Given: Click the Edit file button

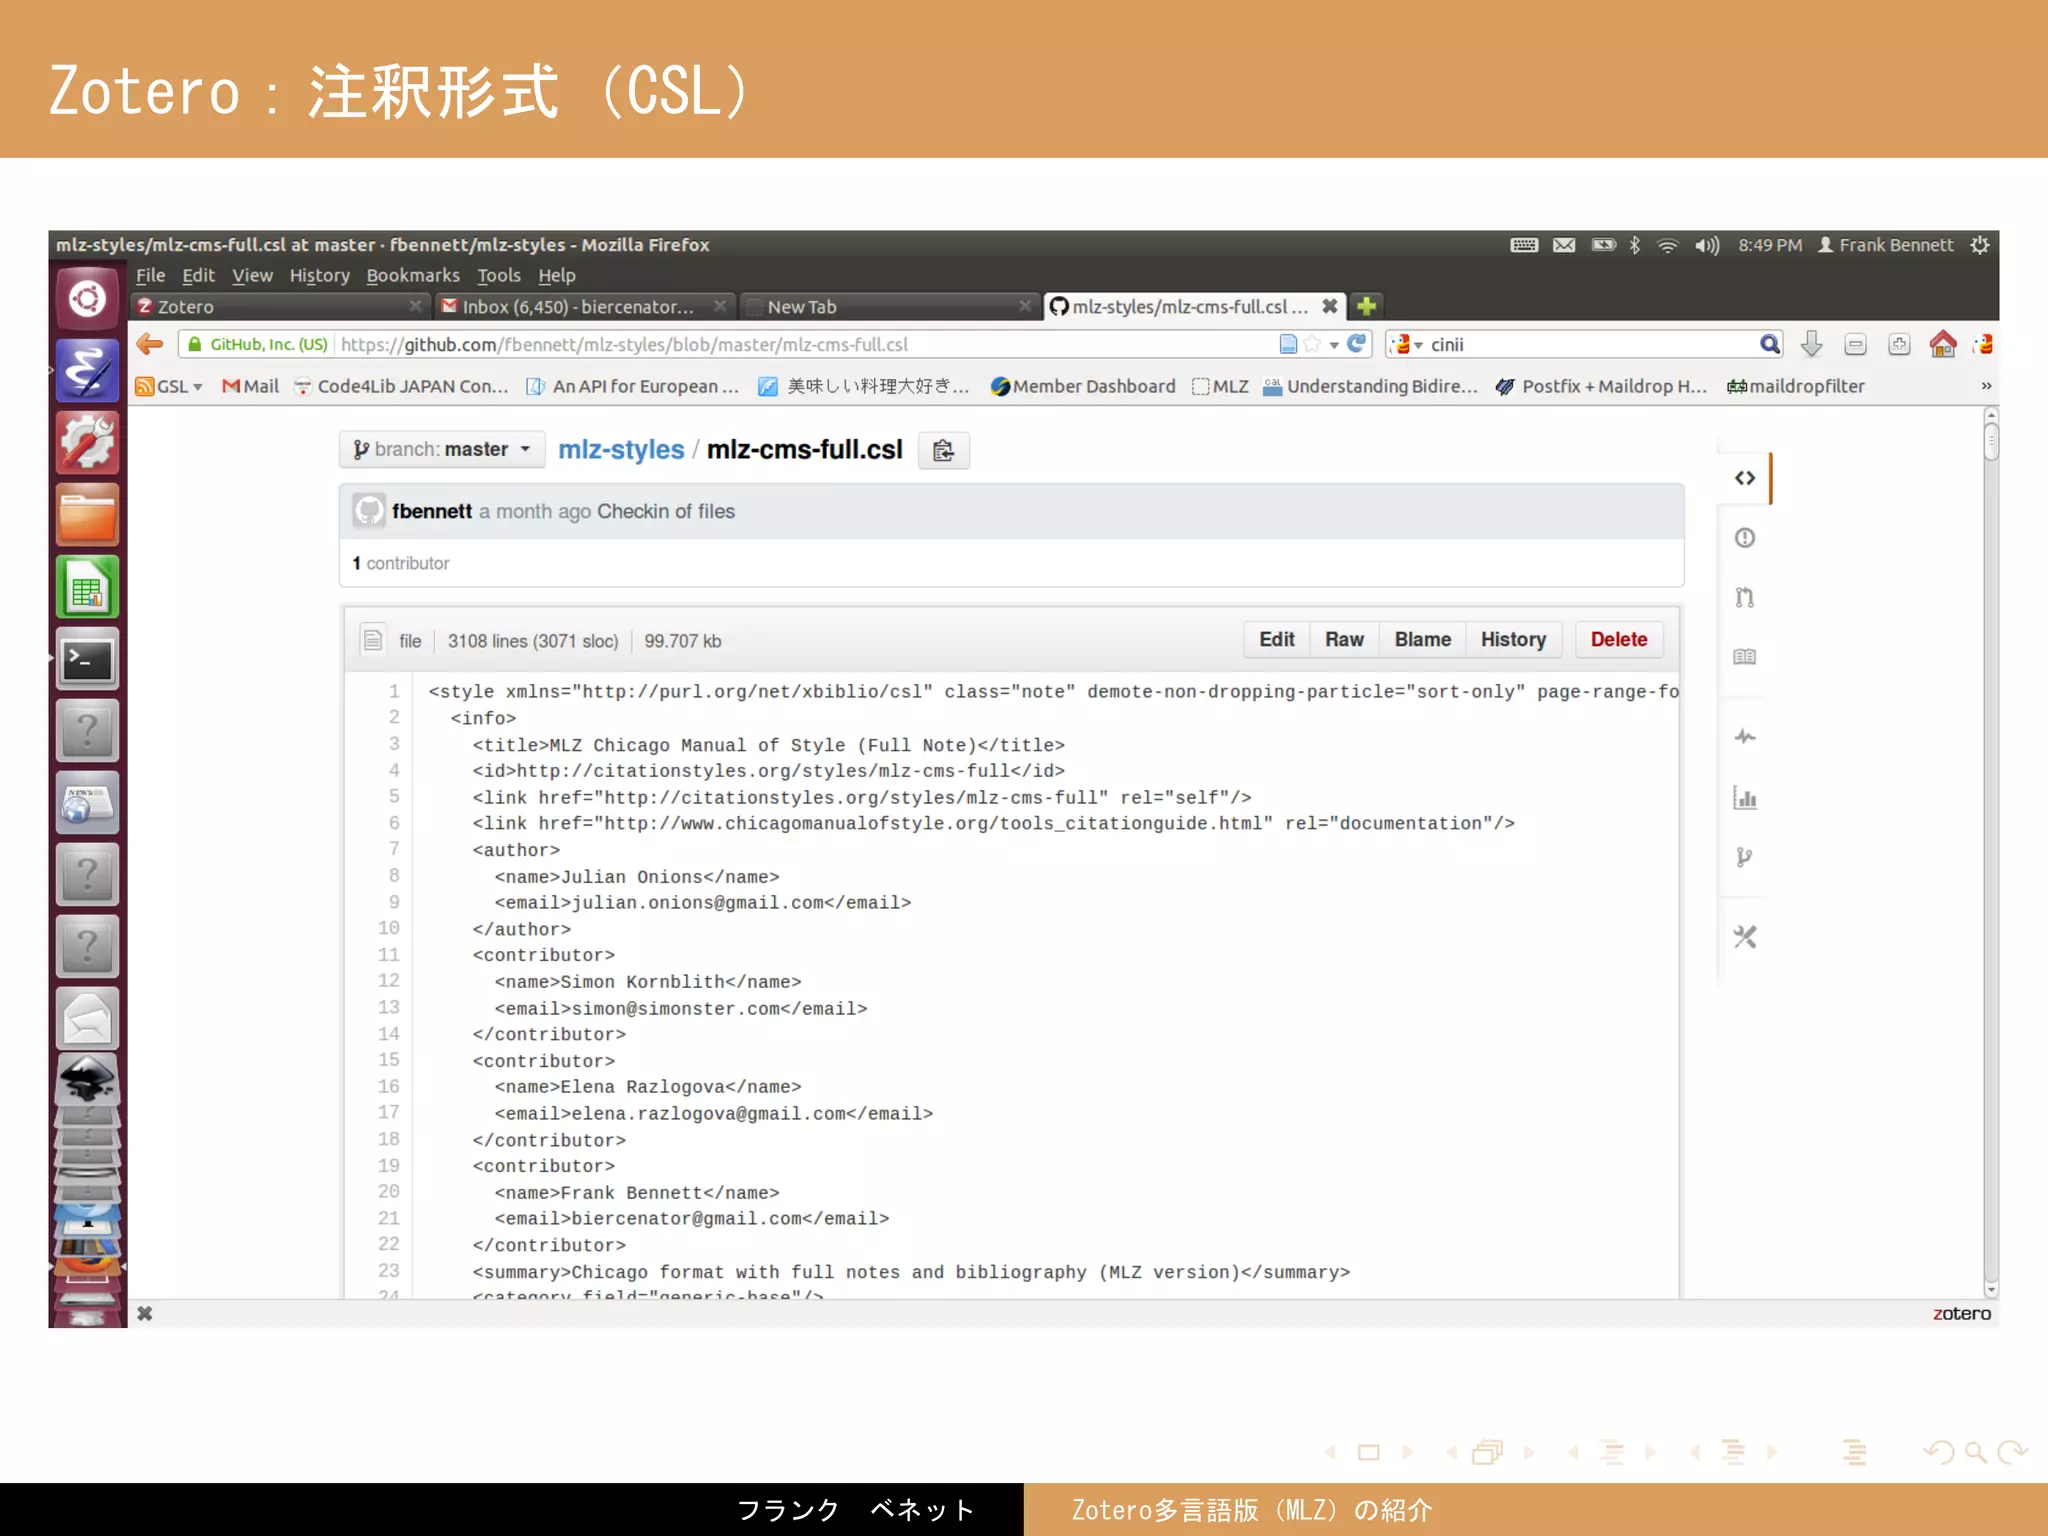Looking at the screenshot, I should click(x=1276, y=640).
